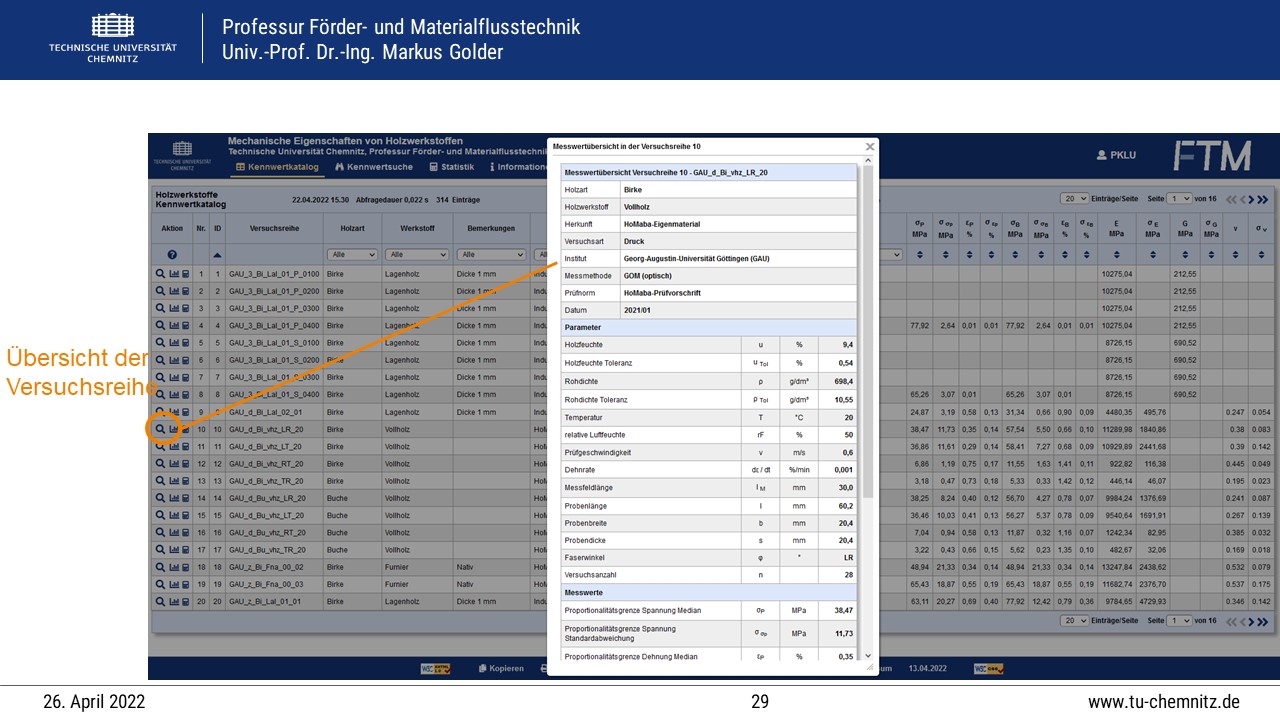The image size is (1280, 720).
Task: Go to next page using bottom pagination arrow
Action: pos(1252,621)
